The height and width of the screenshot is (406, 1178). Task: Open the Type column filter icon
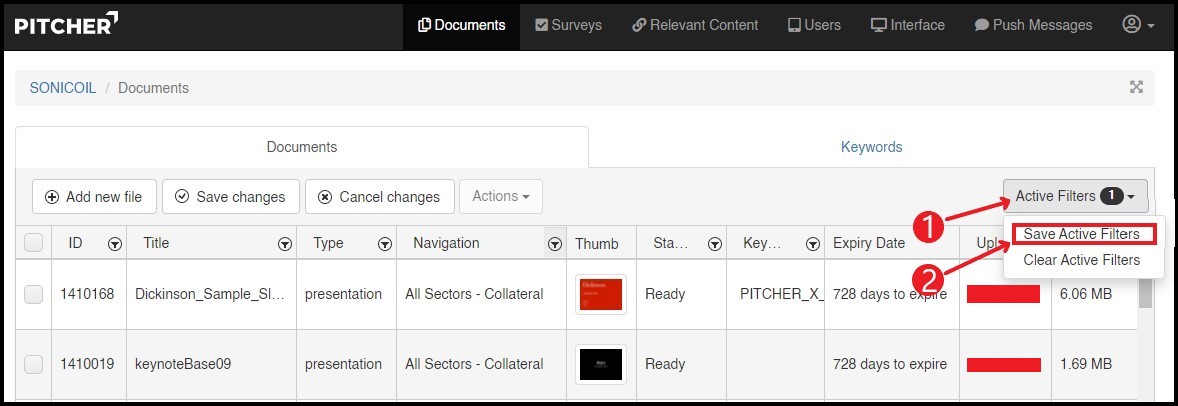384,243
